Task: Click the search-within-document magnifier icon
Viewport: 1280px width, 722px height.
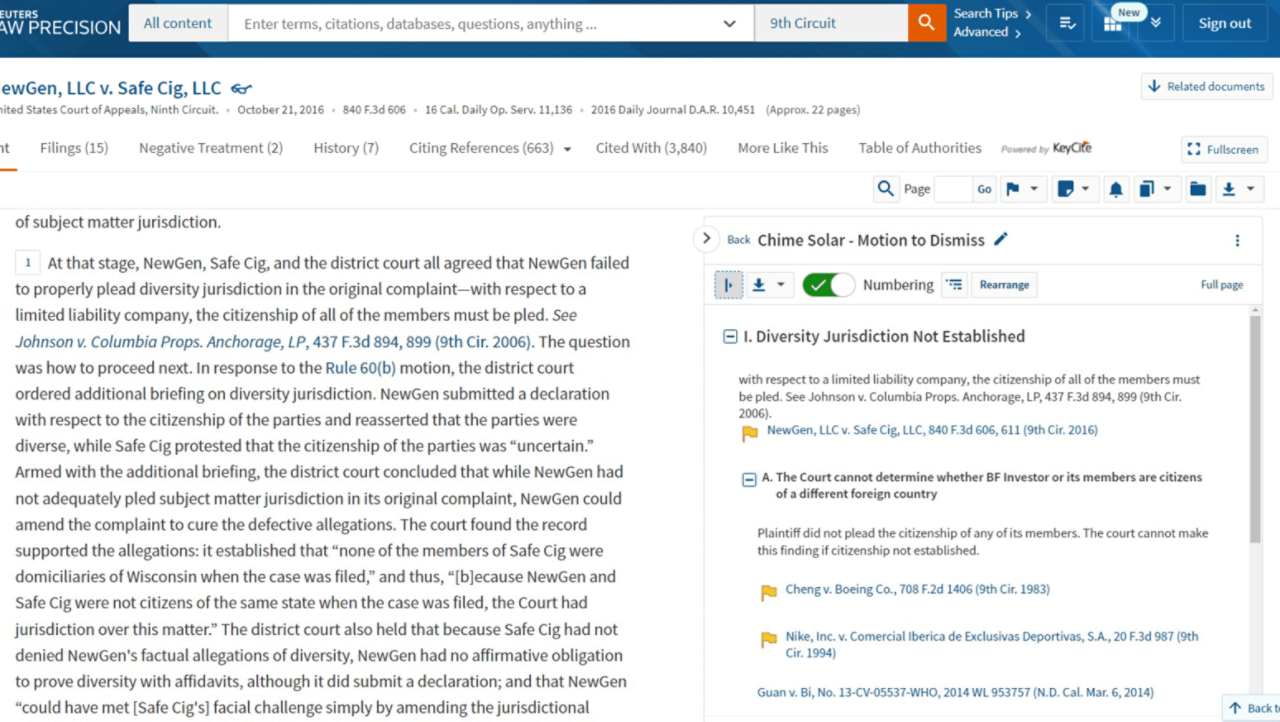Action: point(885,189)
